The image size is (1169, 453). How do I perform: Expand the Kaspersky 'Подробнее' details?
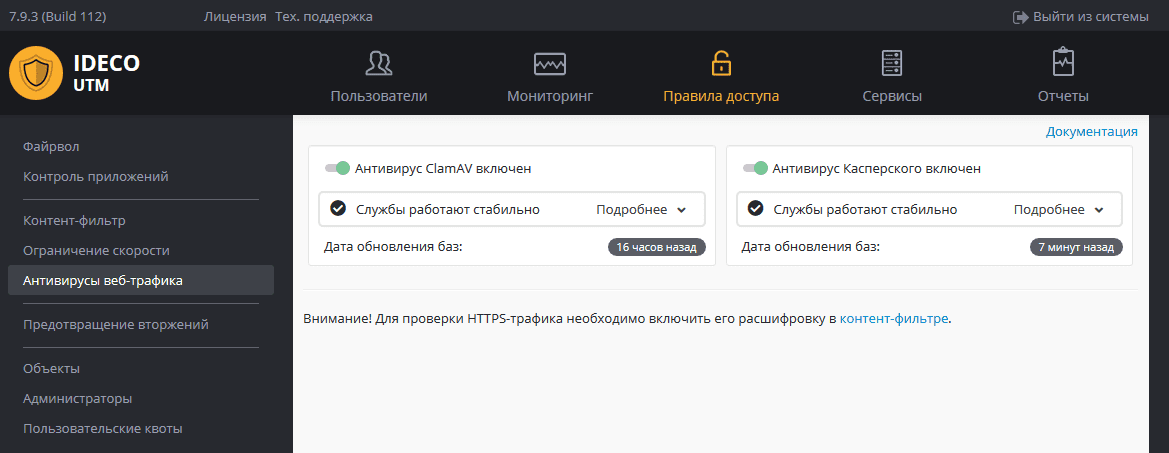(x=1058, y=210)
